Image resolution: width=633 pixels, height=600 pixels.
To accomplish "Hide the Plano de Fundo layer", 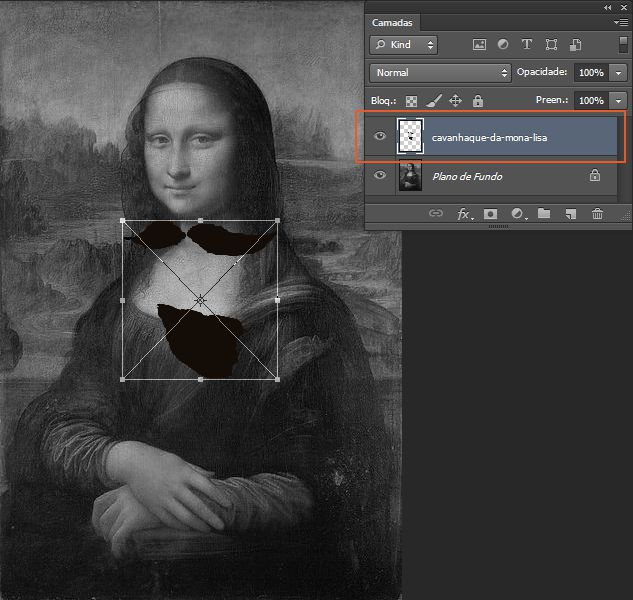I will pos(379,175).
